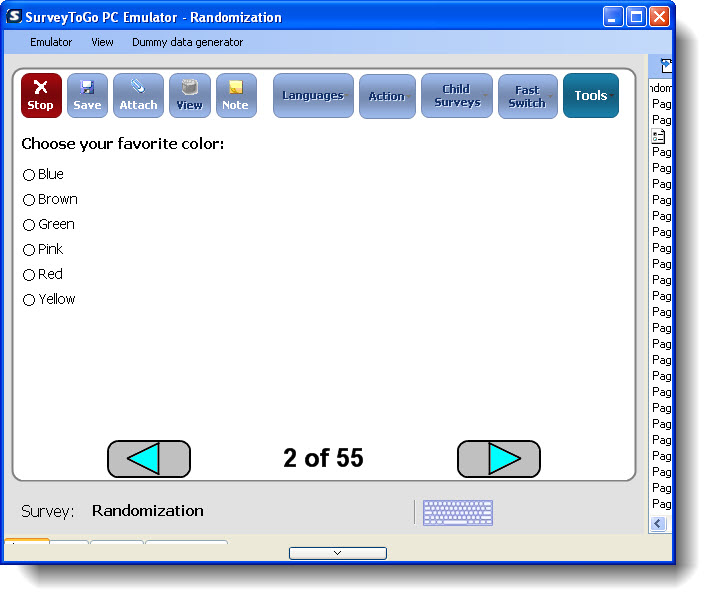Open the Action dropdown menu
The width and height of the screenshot is (716, 605).
click(387, 96)
